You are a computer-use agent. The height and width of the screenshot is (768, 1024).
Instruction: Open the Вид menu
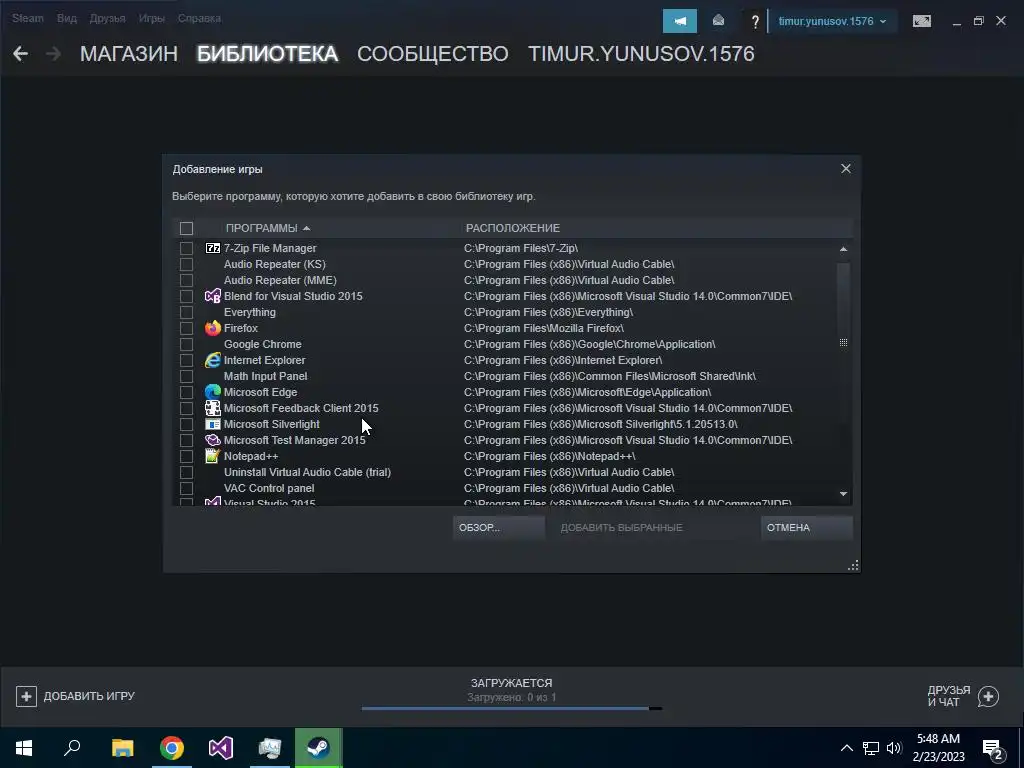[67, 18]
